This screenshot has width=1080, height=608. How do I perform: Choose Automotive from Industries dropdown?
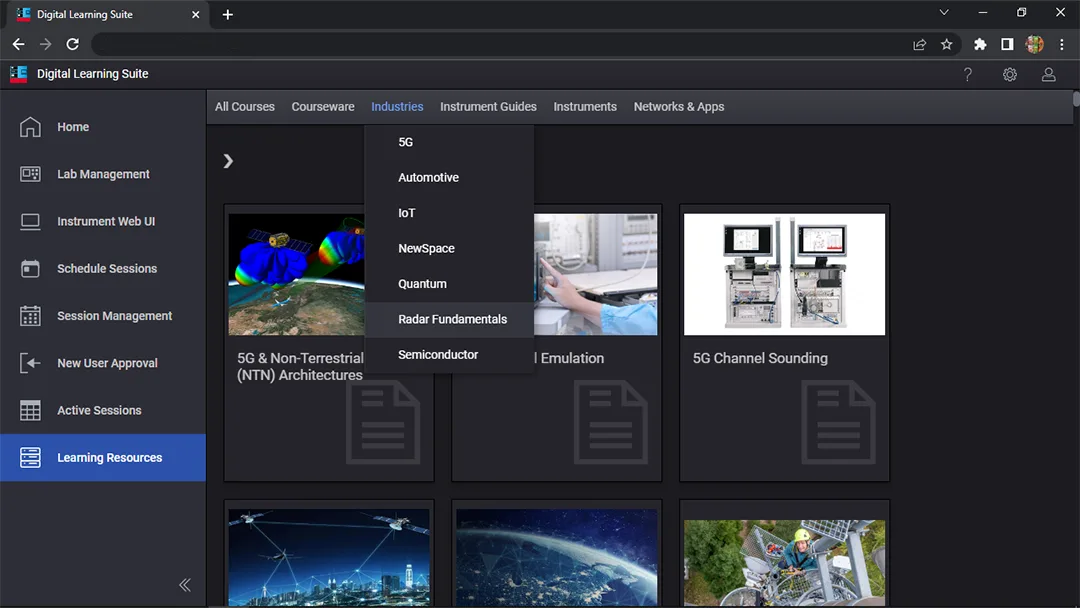(449, 178)
